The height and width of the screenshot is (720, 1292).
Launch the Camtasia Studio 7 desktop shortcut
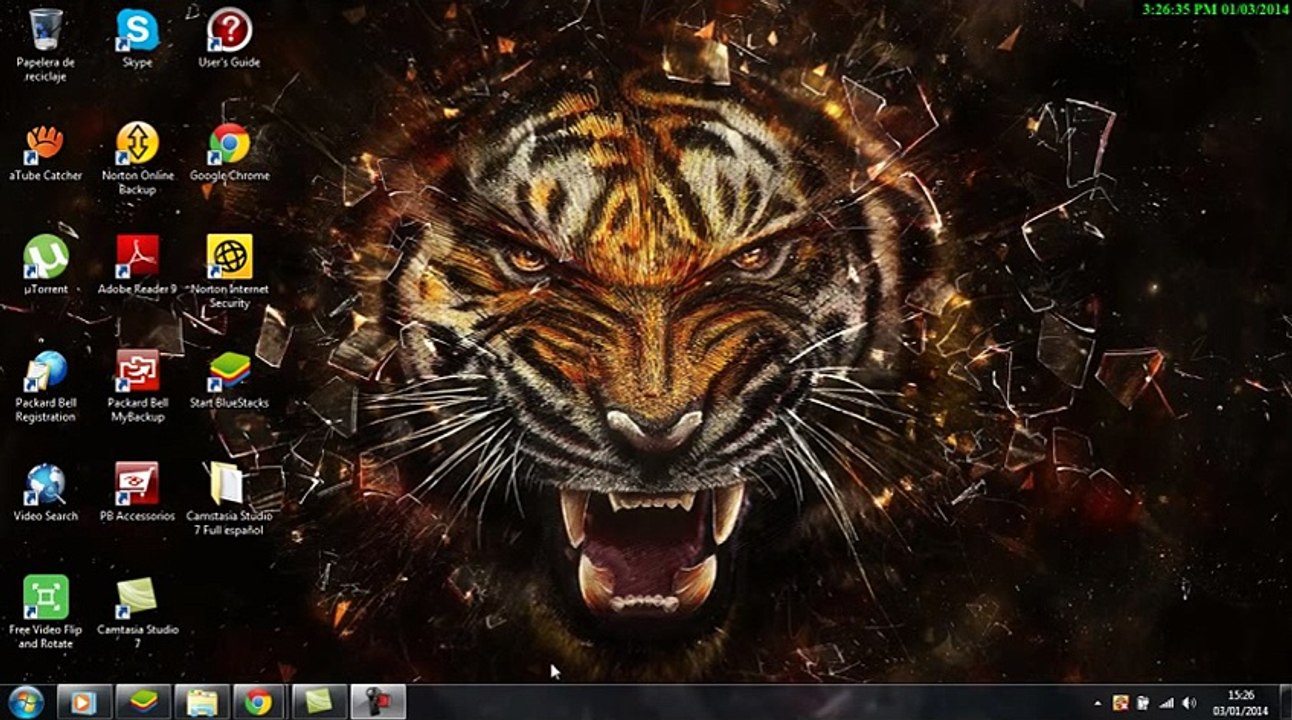pos(137,613)
